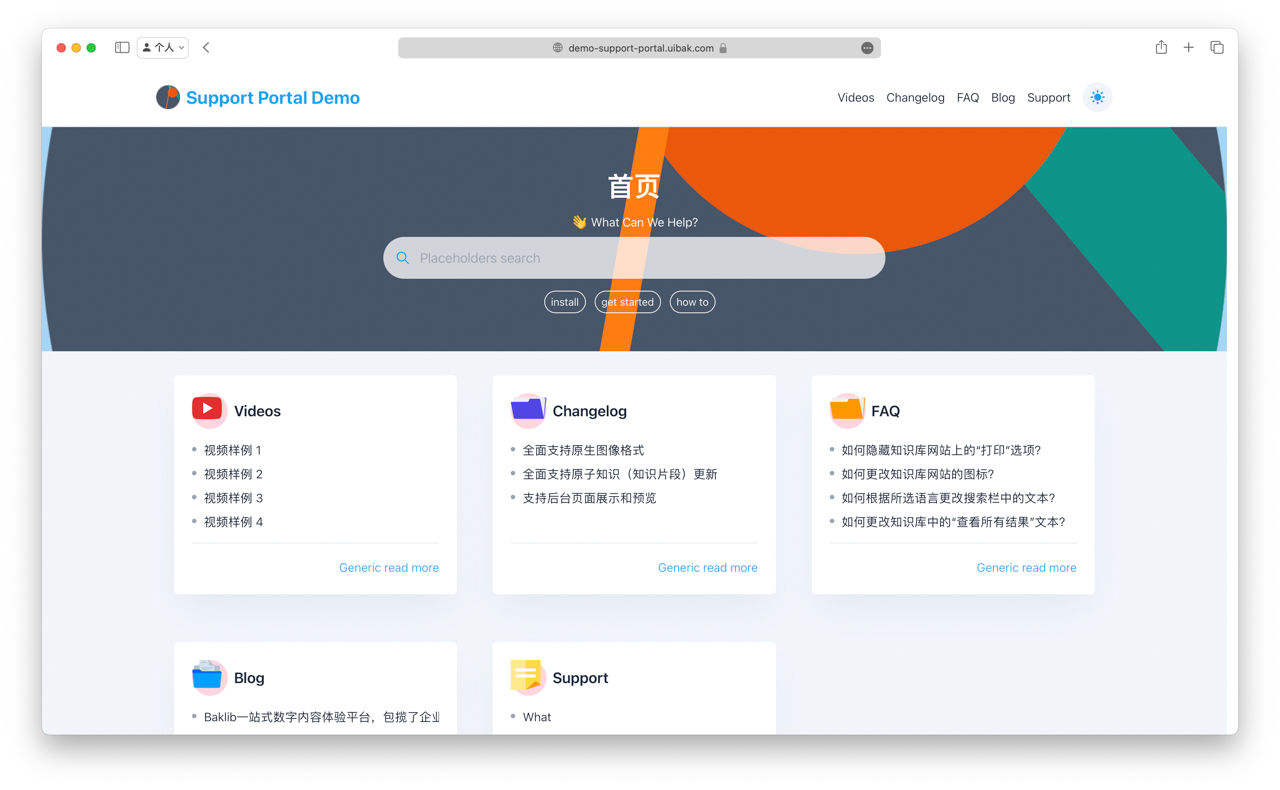The width and height of the screenshot is (1280, 790).
Task: Click the purple Changelog folder icon
Action: coord(527,409)
